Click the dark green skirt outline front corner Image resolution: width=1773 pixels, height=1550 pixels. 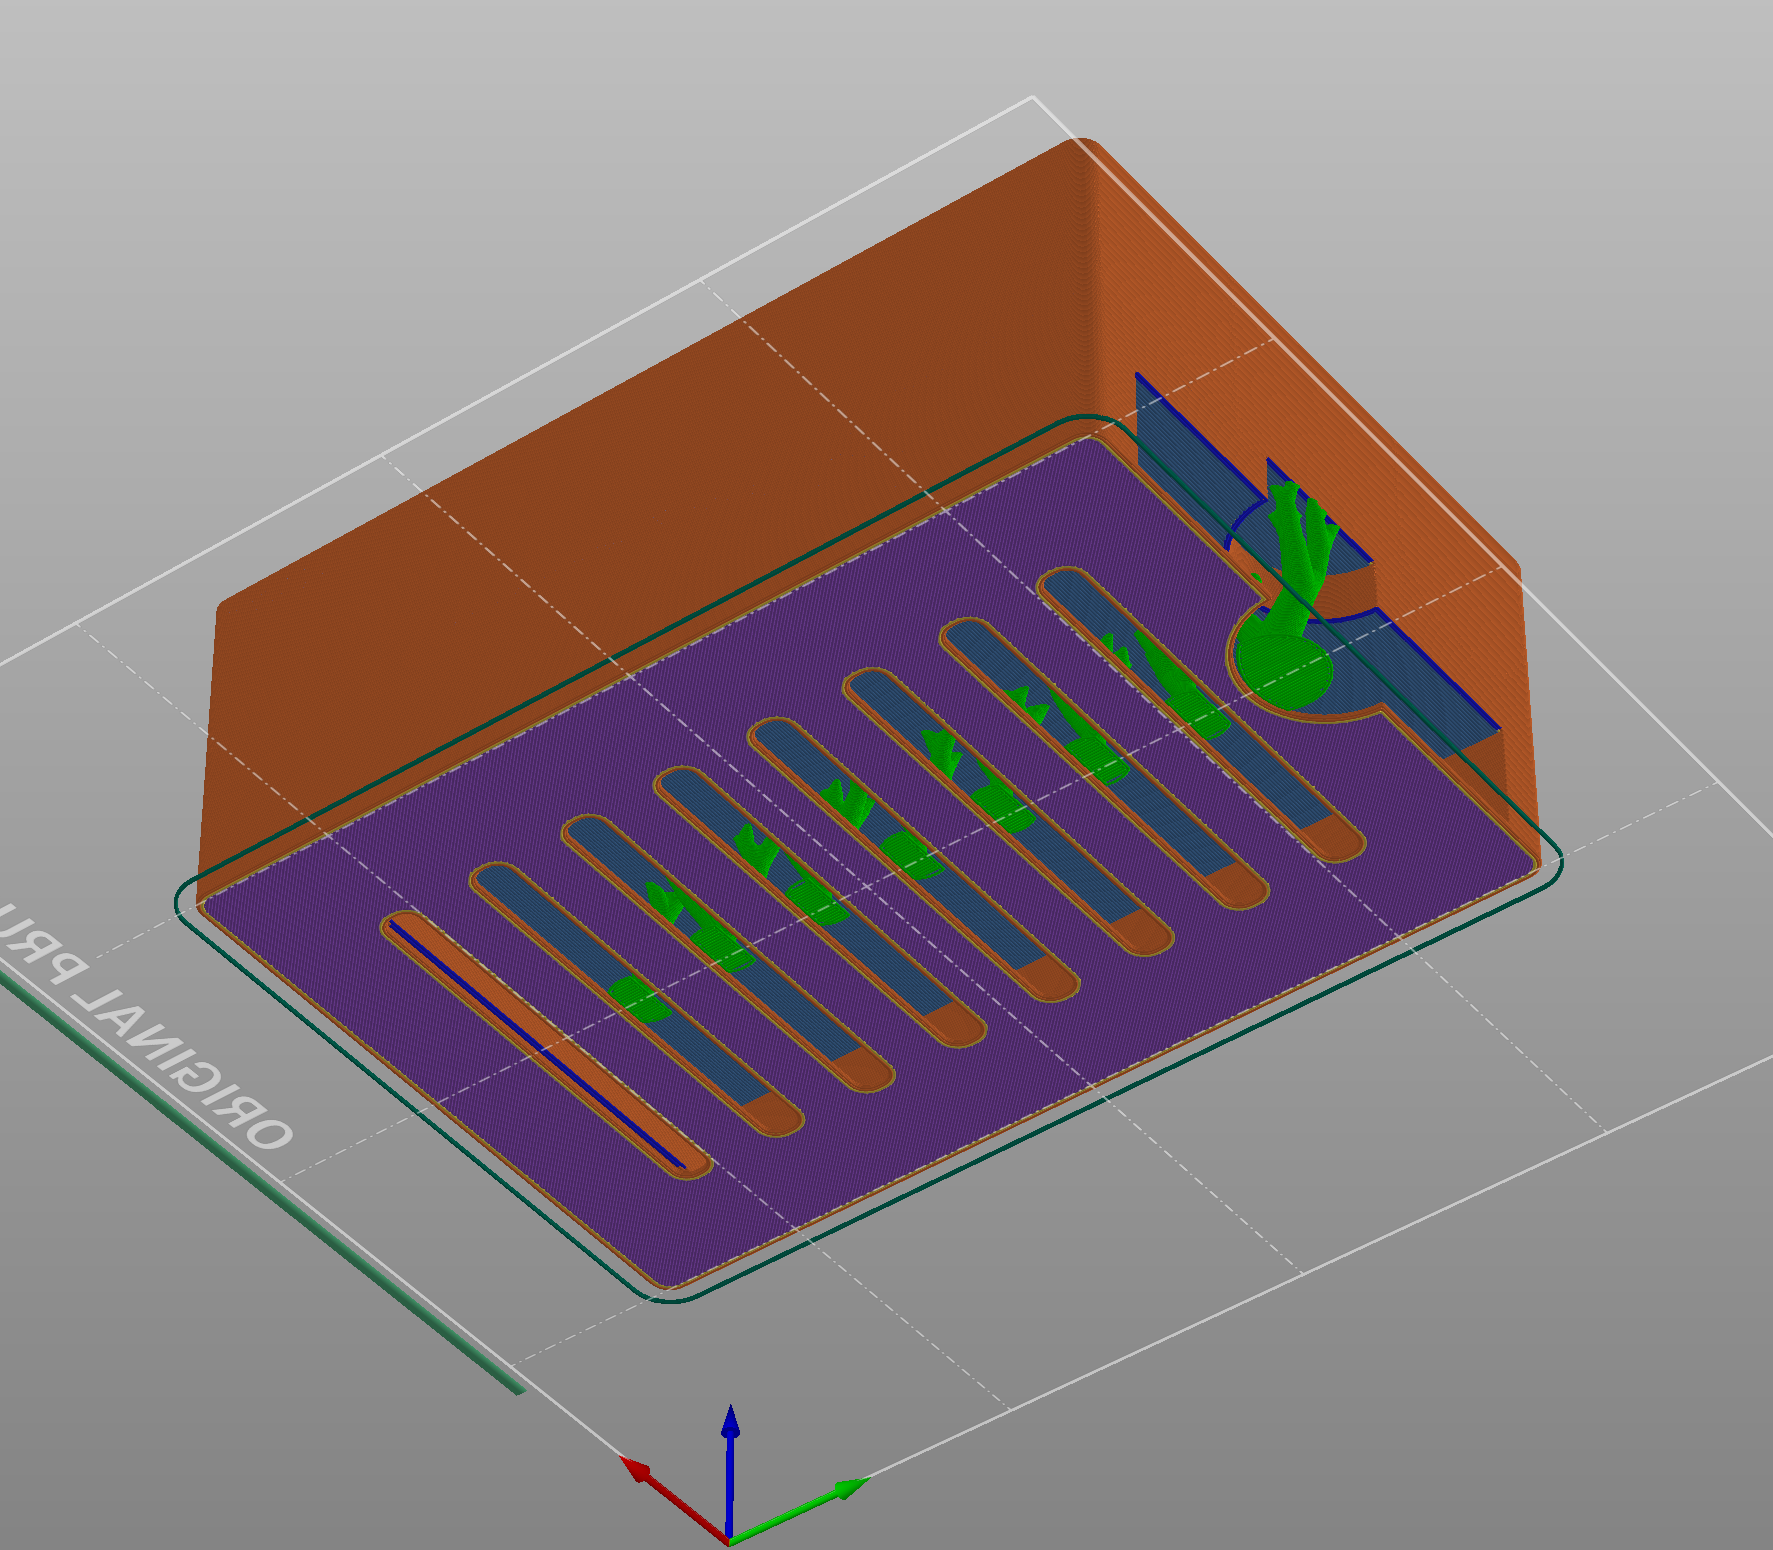pos(668,1297)
